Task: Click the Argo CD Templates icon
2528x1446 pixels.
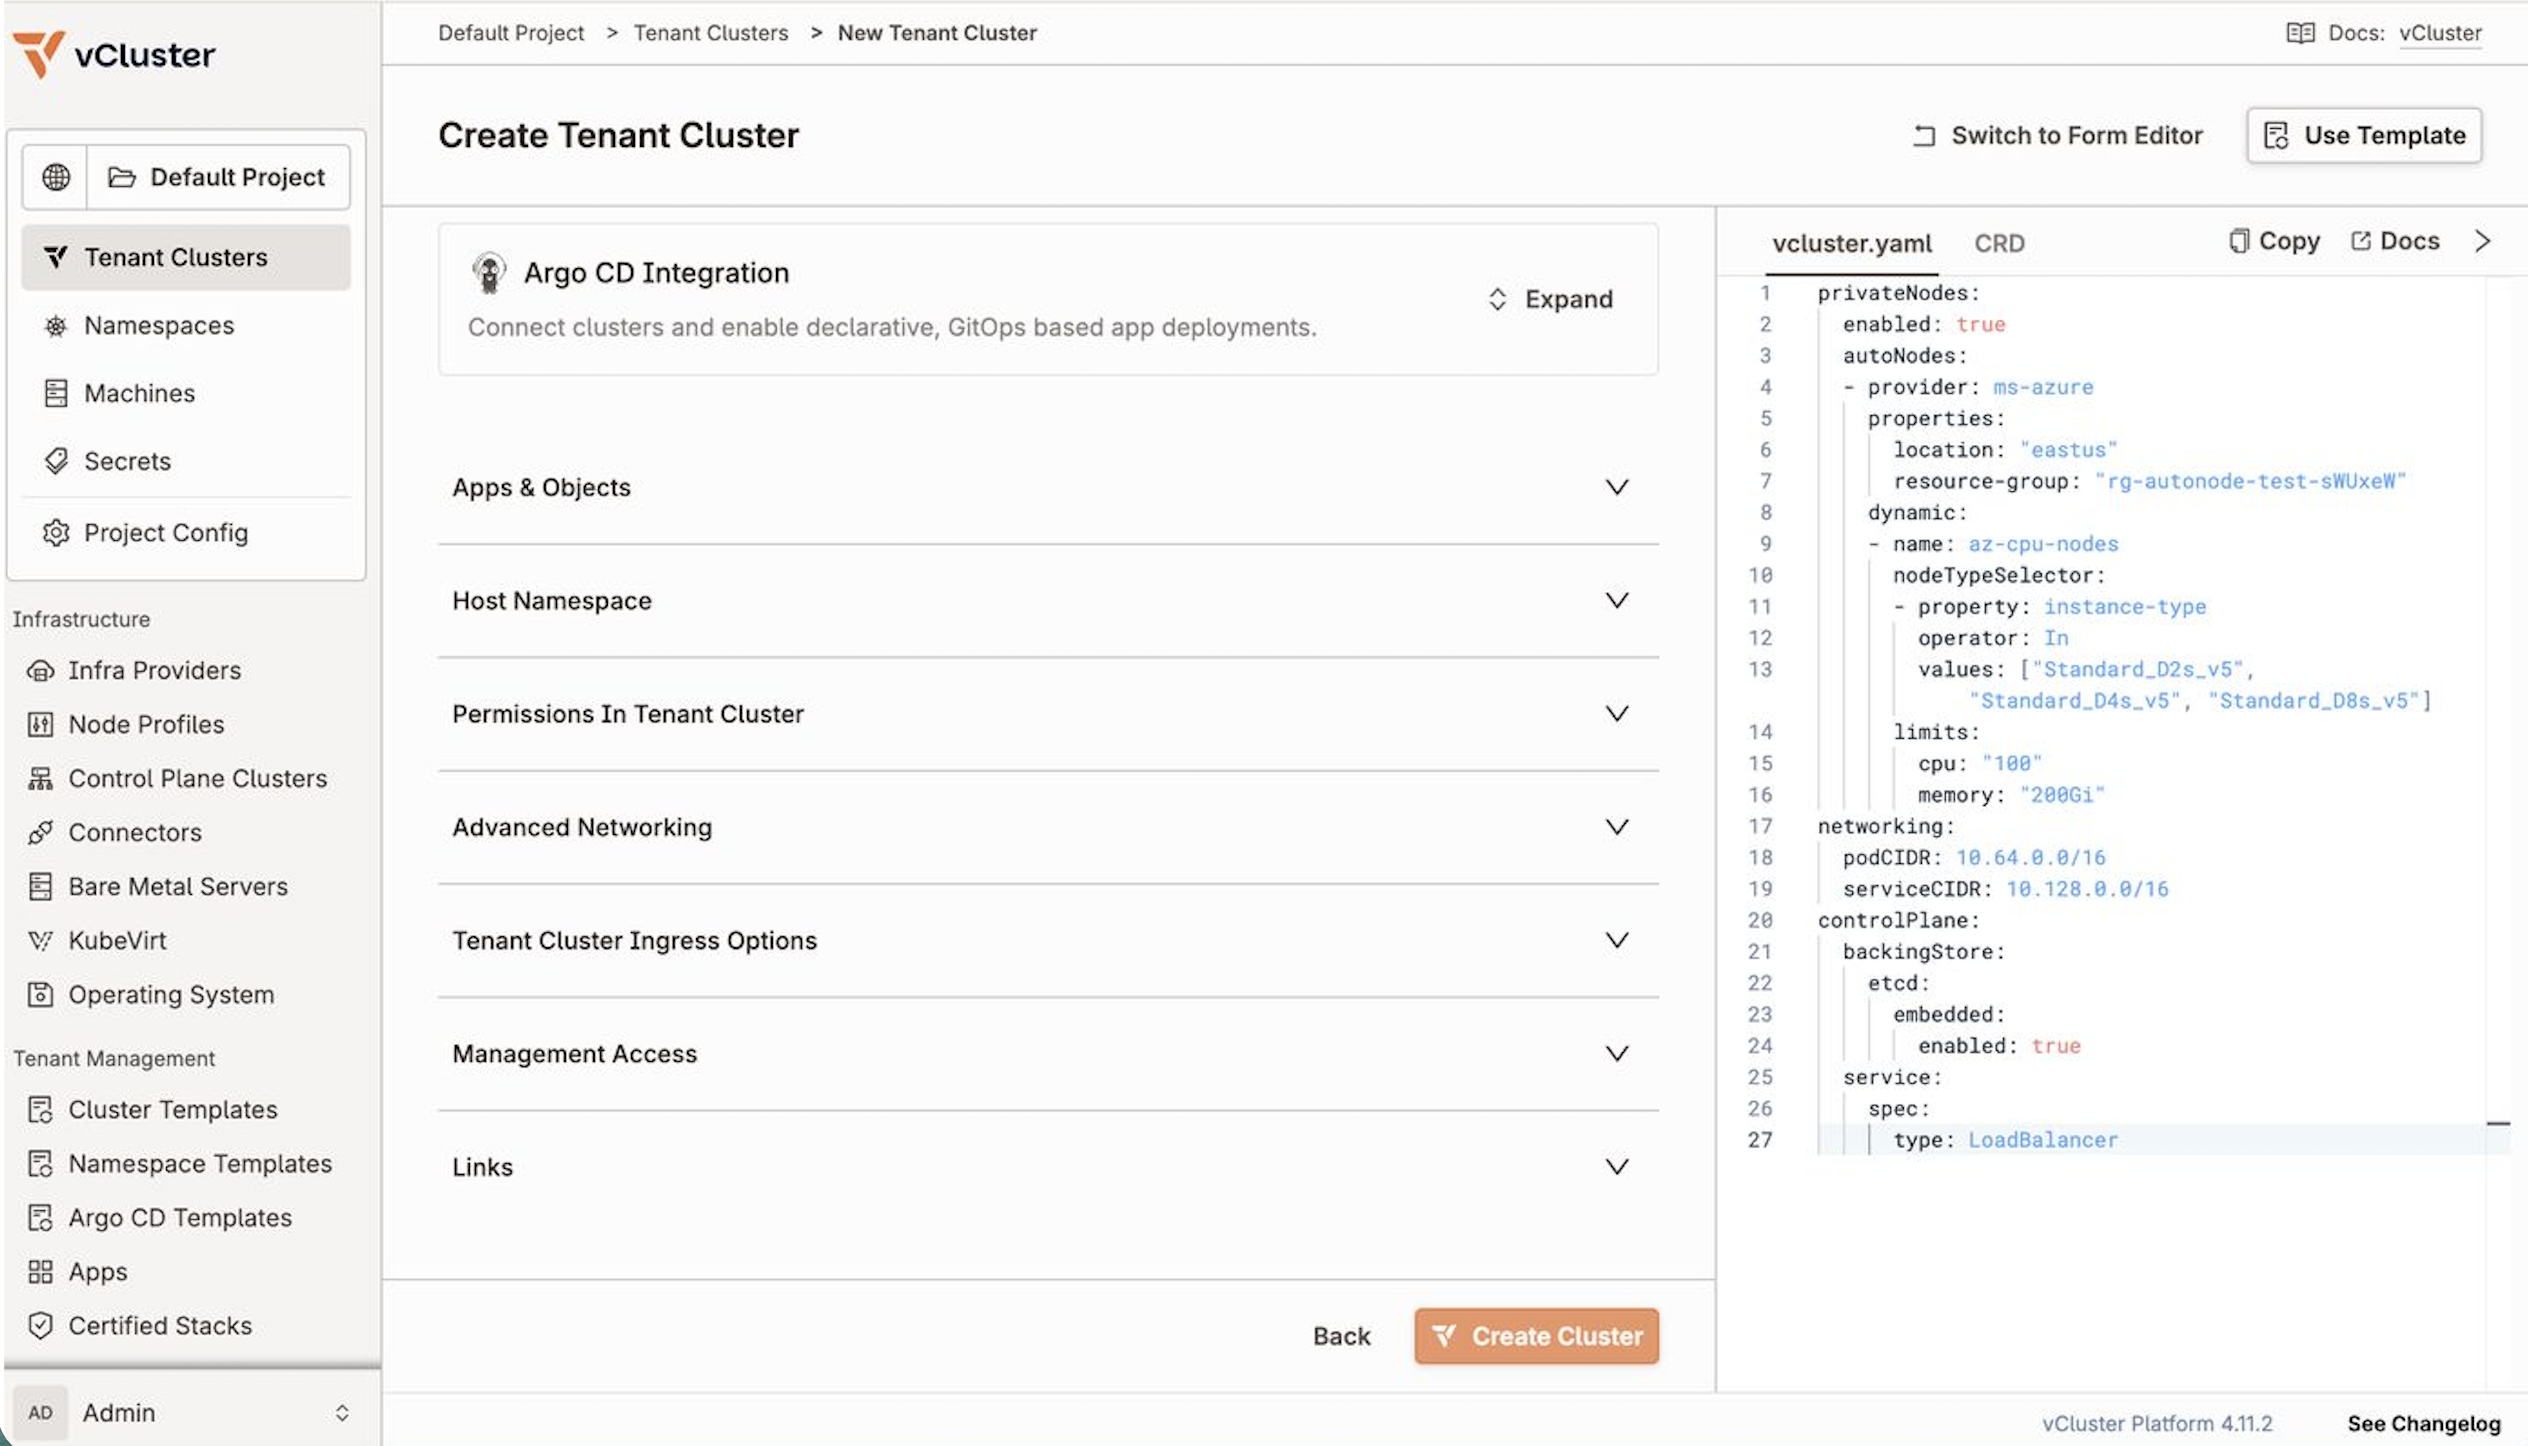Action: (40, 1217)
